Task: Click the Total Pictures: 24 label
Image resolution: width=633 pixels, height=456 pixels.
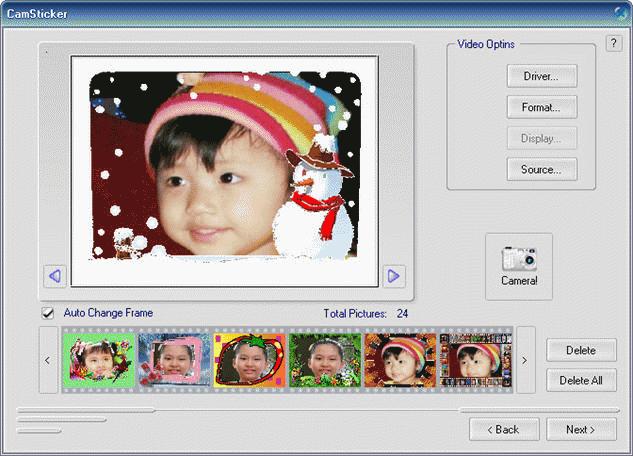Action: click(x=366, y=314)
